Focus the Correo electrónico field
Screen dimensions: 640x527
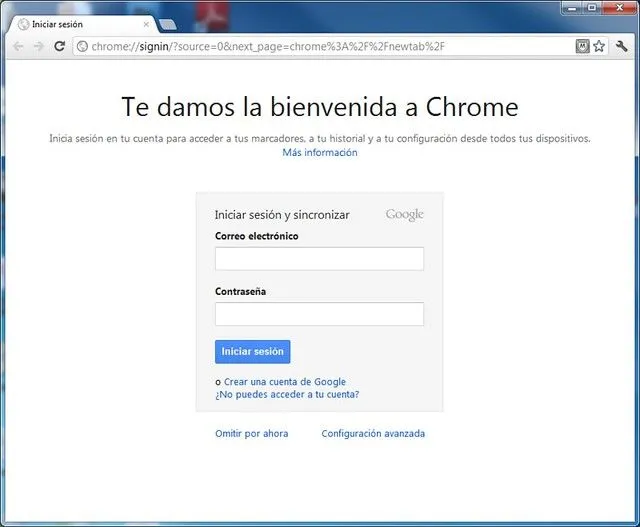coord(319,258)
